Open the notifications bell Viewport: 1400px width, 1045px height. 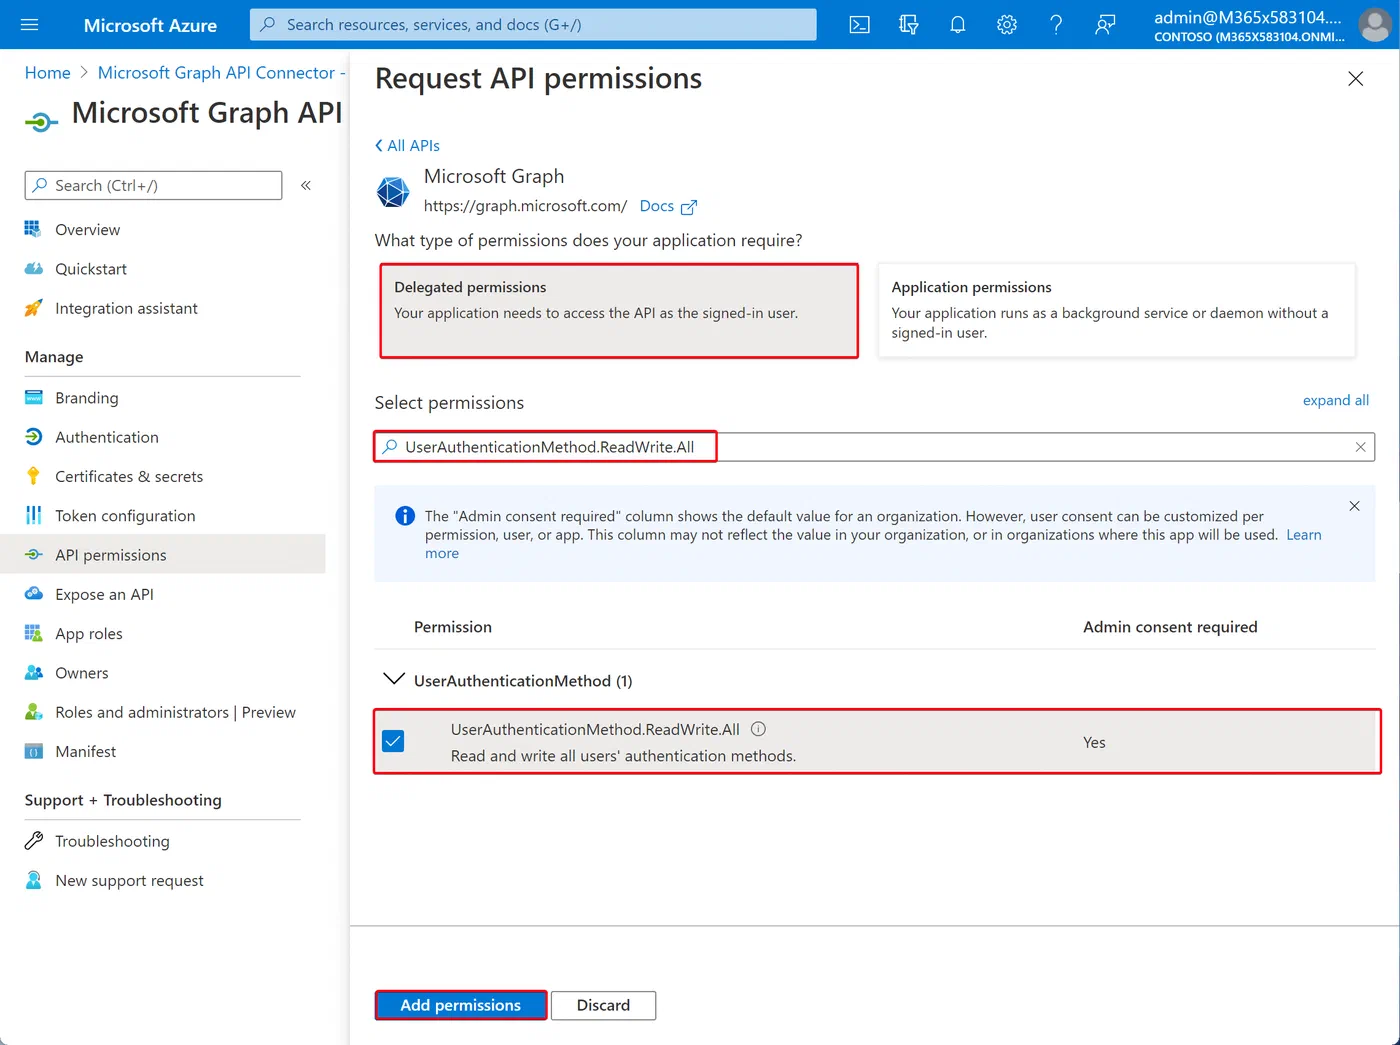click(957, 25)
